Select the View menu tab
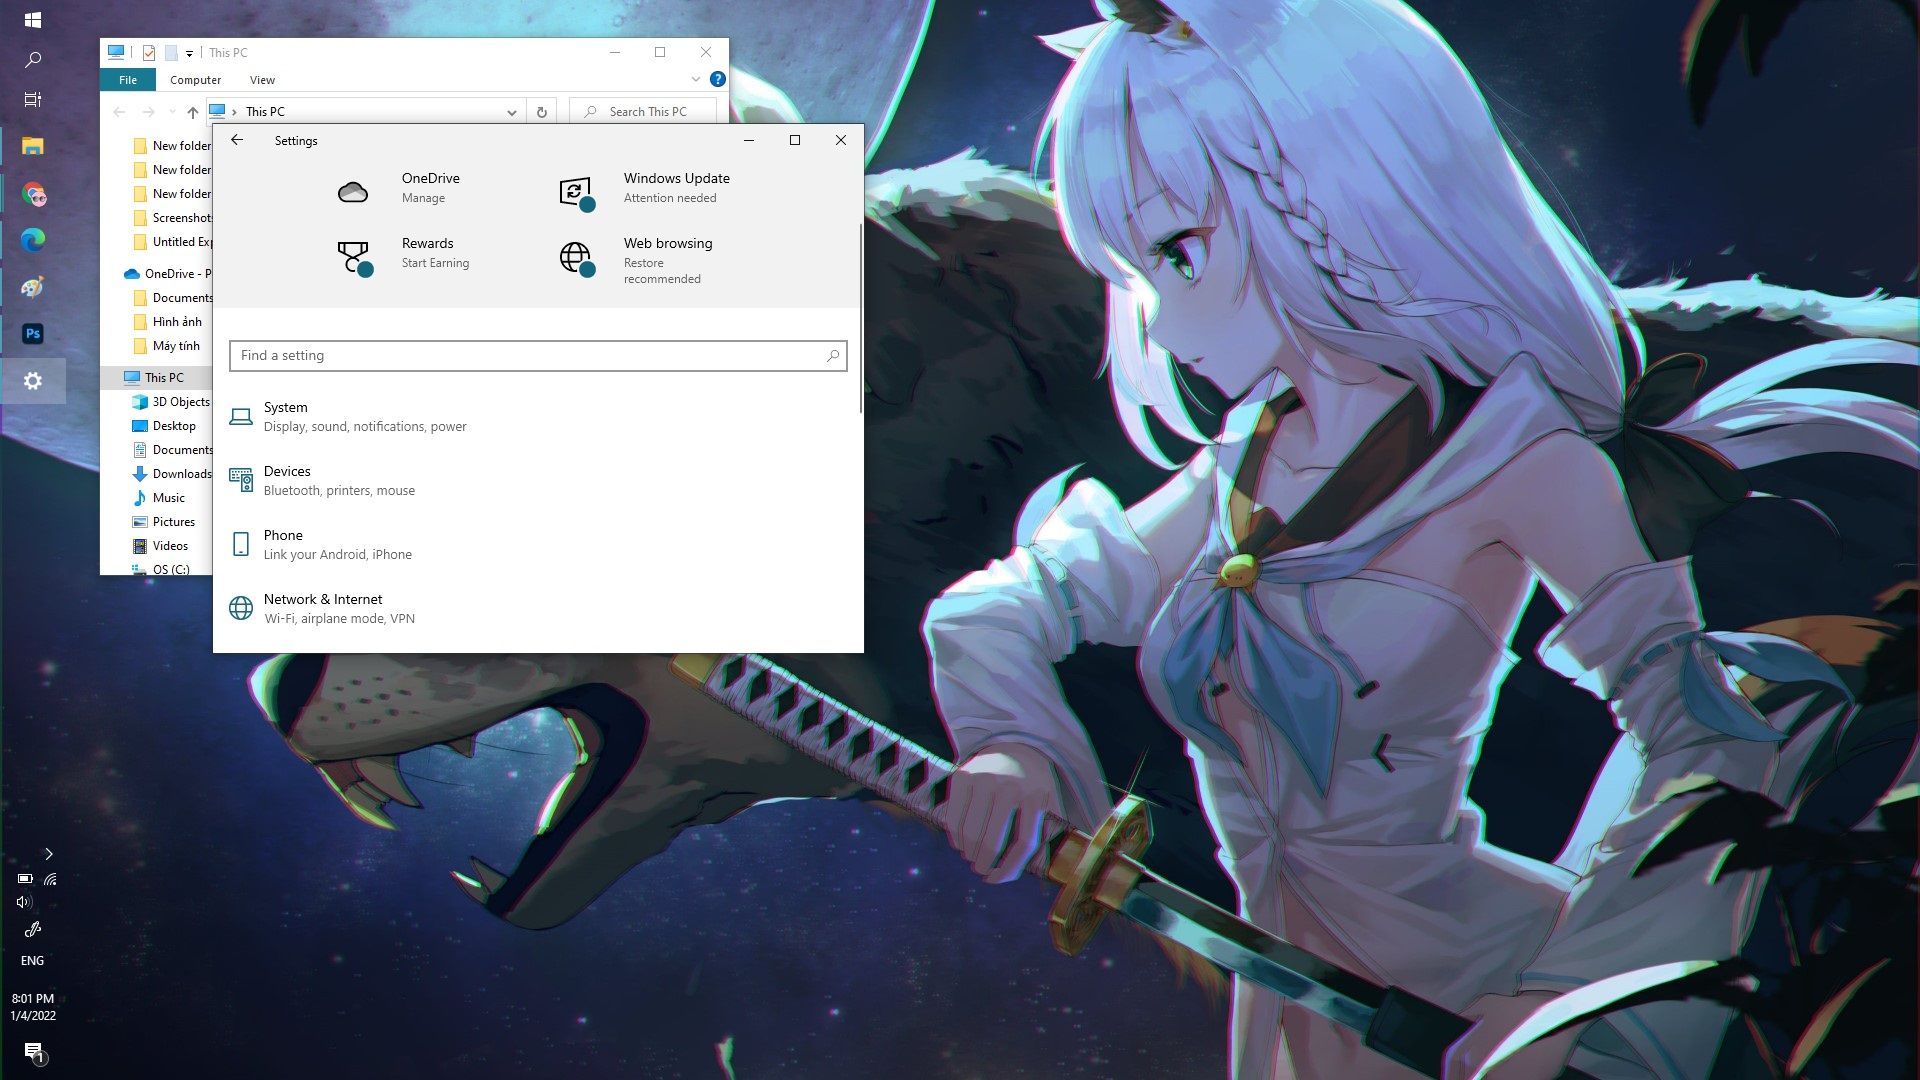 (260, 79)
